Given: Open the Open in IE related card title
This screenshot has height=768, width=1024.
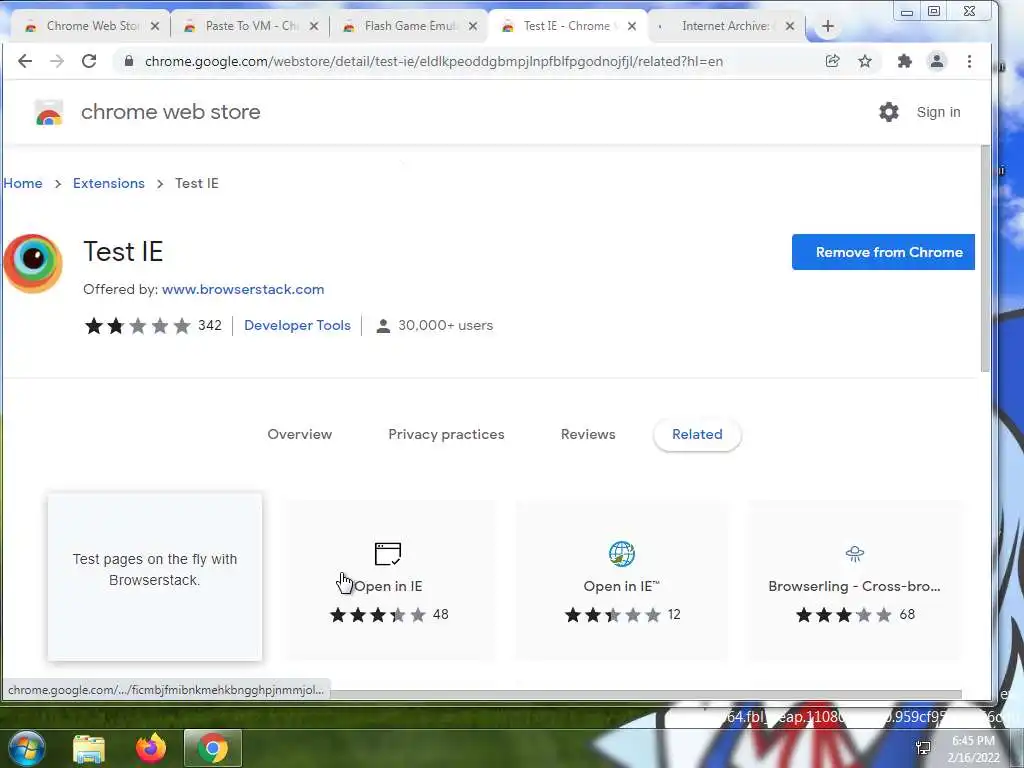Looking at the screenshot, I should pos(388,586).
